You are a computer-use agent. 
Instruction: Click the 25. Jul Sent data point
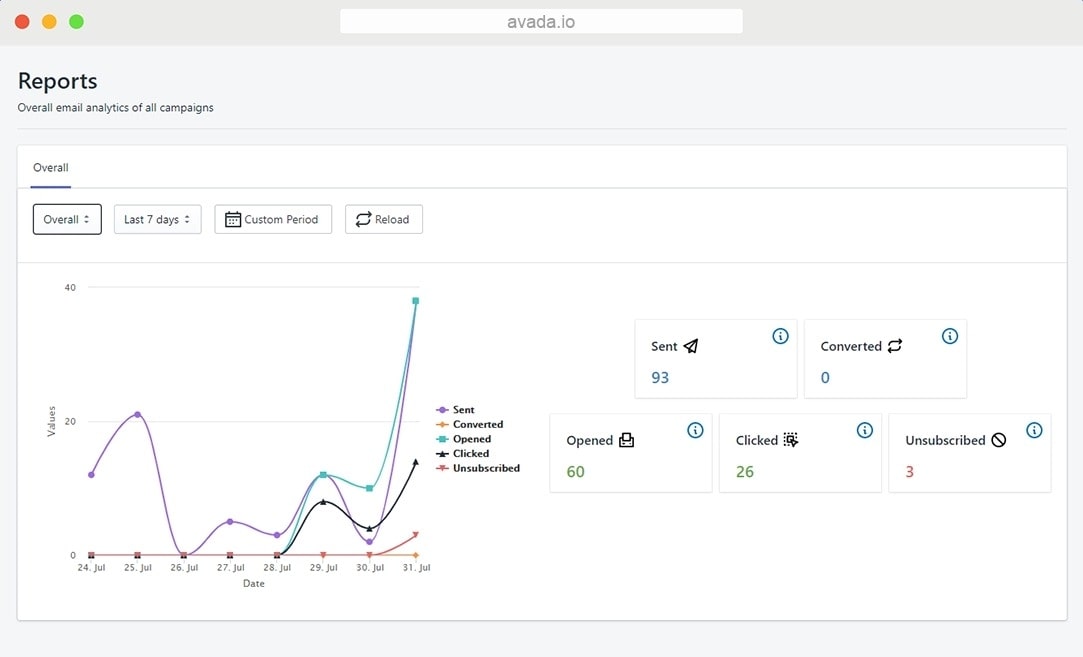(x=137, y=414)
